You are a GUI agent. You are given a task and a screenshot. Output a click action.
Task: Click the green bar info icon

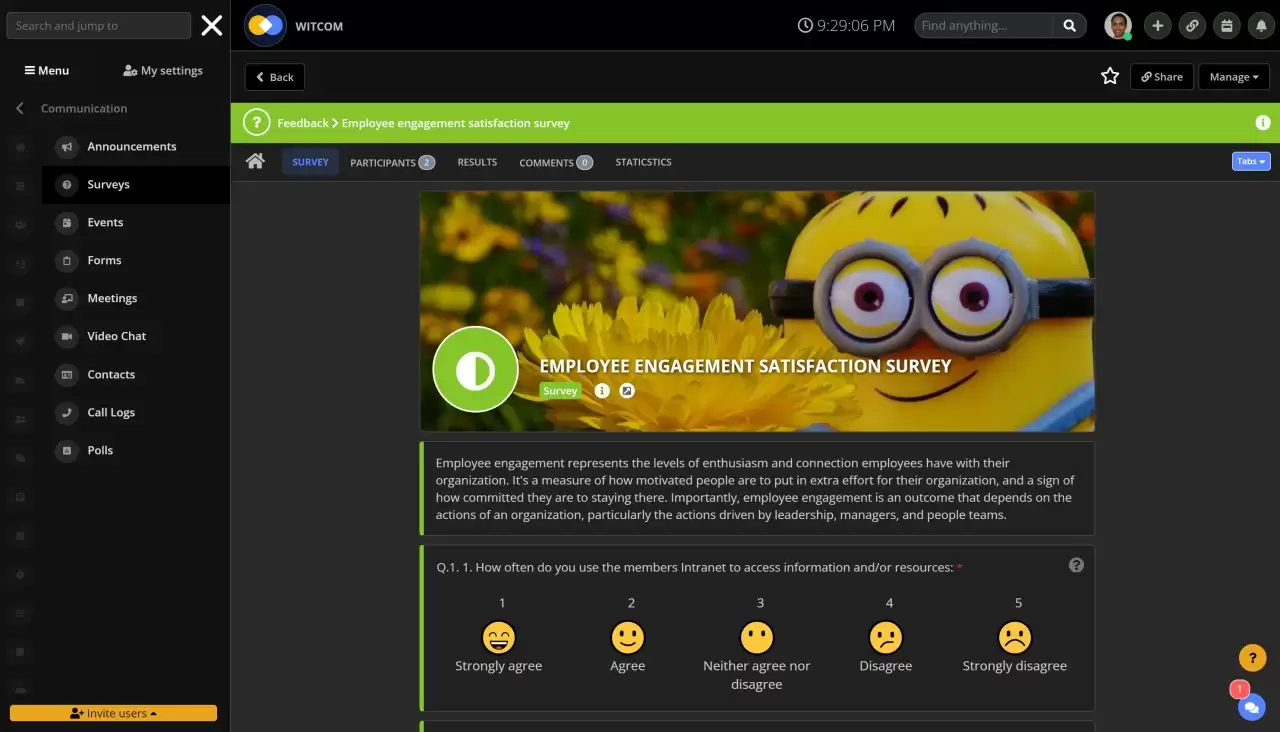click(1262, 123)
